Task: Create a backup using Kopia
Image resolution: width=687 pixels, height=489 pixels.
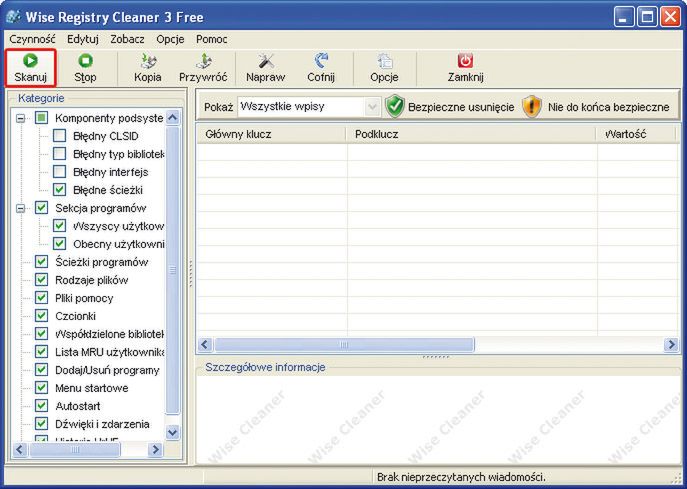Action: pos(148,68)
